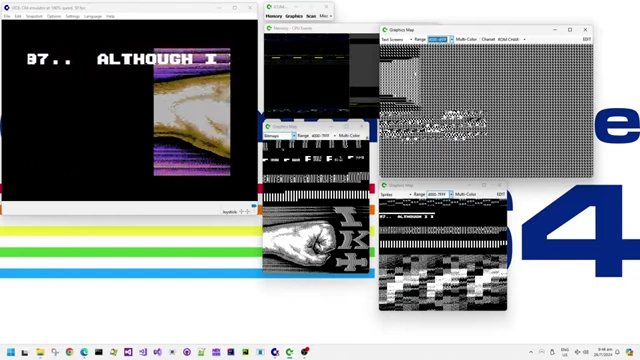Click the Text Screens Graphics Map title icon
The width and height of the screenshot is (640, 360).
click(x=384, y=30)
